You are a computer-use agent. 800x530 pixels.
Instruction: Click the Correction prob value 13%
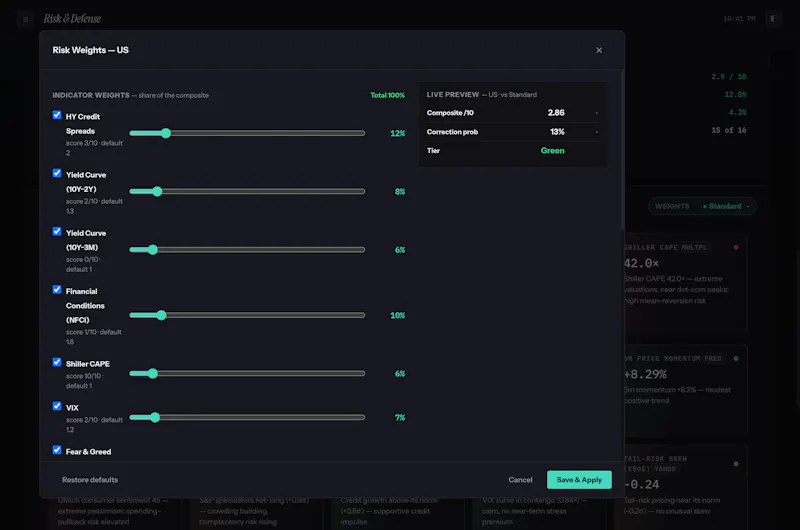557,132
